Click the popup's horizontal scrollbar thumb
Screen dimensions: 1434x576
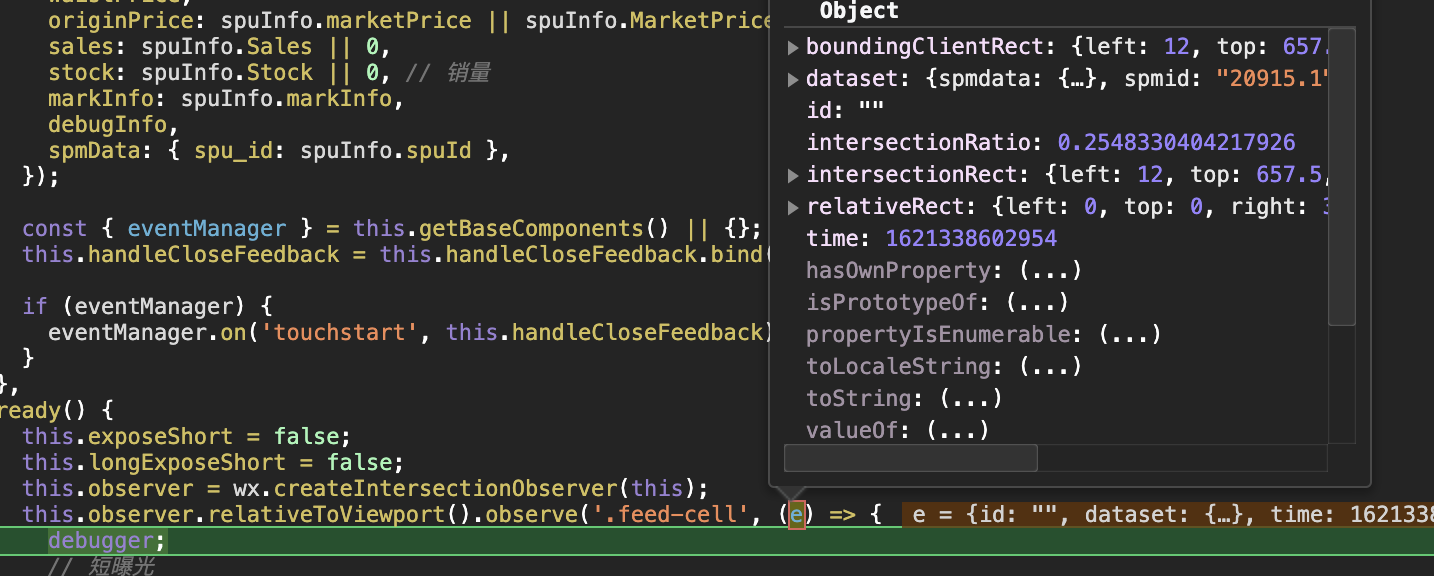point(911,458)
